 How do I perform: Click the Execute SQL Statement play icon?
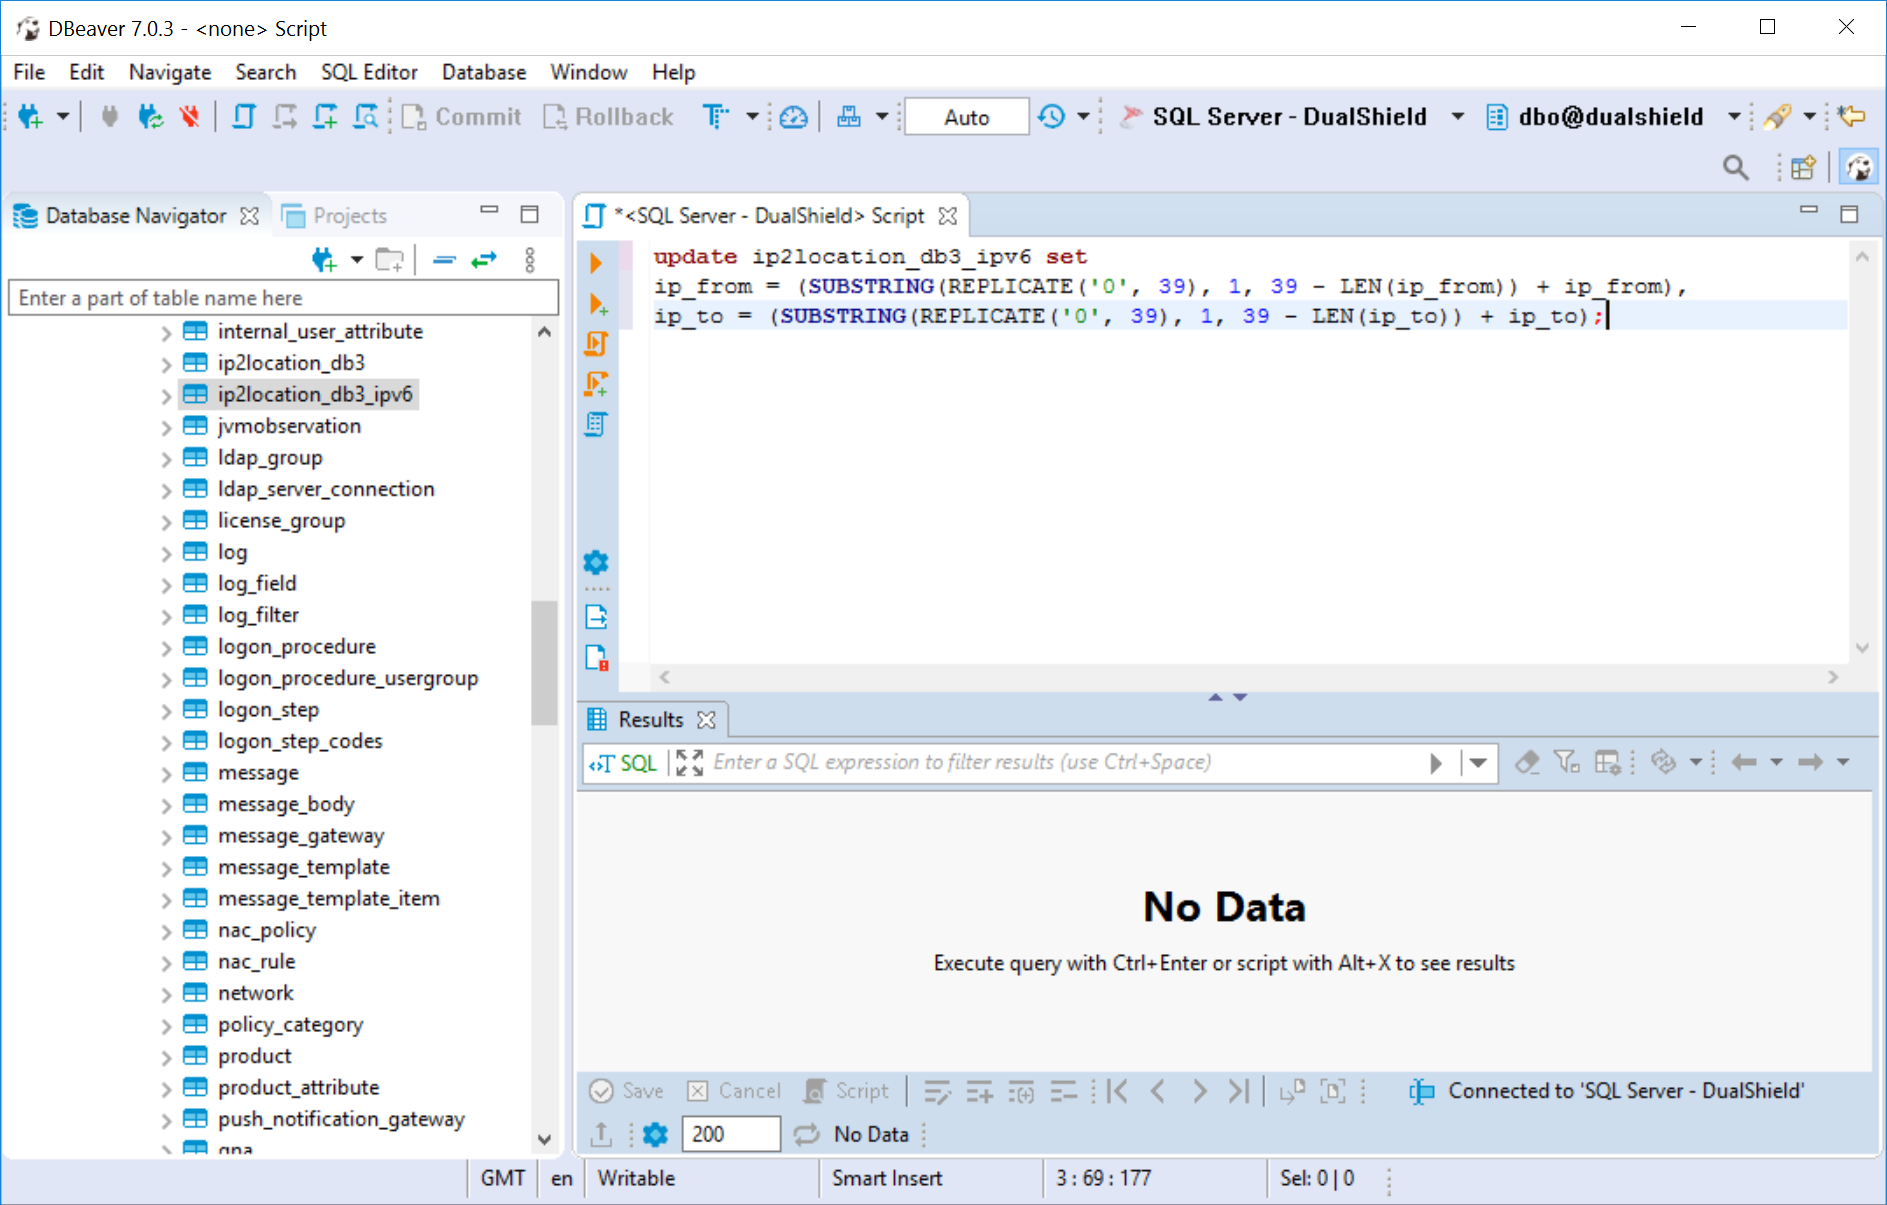[x=596, y=263]
